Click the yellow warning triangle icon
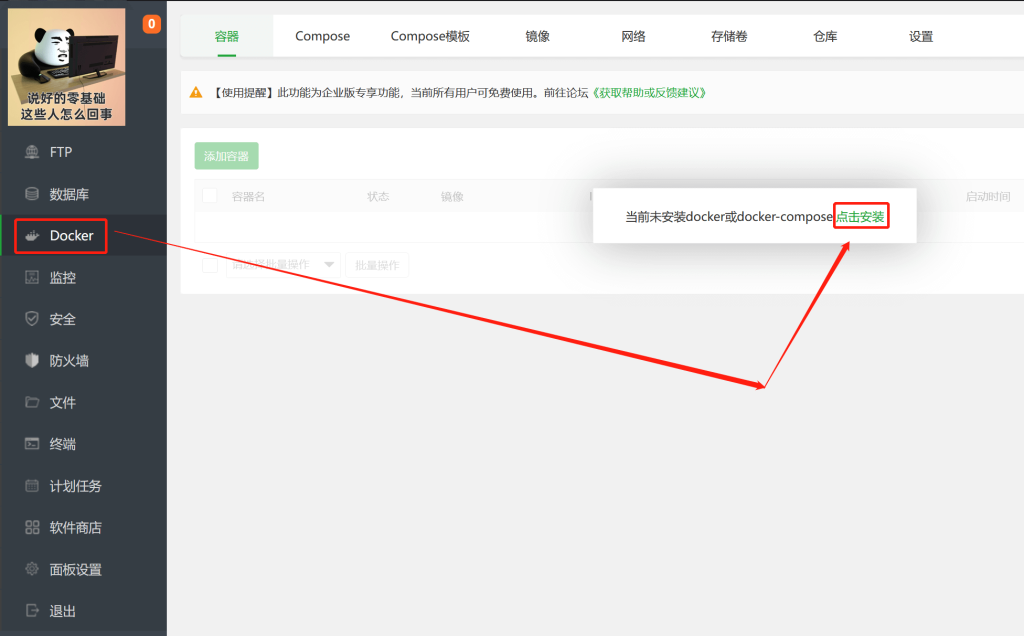This screenshot has width=1024, height=636. (x=196, y=93)
